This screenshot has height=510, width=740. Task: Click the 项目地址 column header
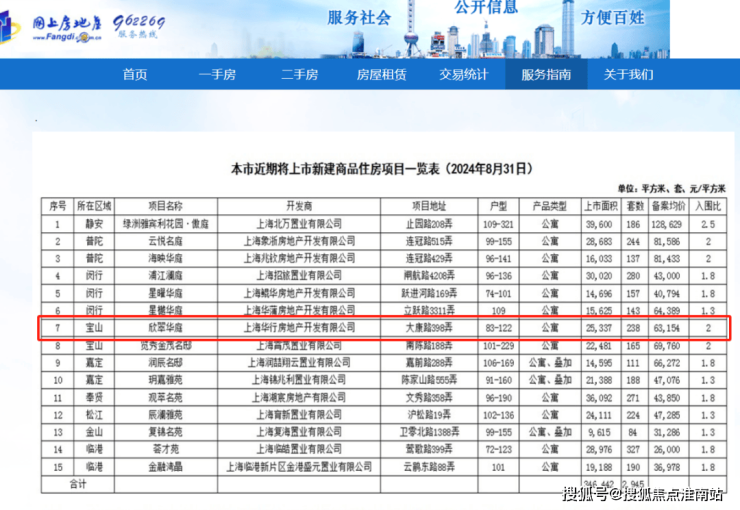(429, 206)
